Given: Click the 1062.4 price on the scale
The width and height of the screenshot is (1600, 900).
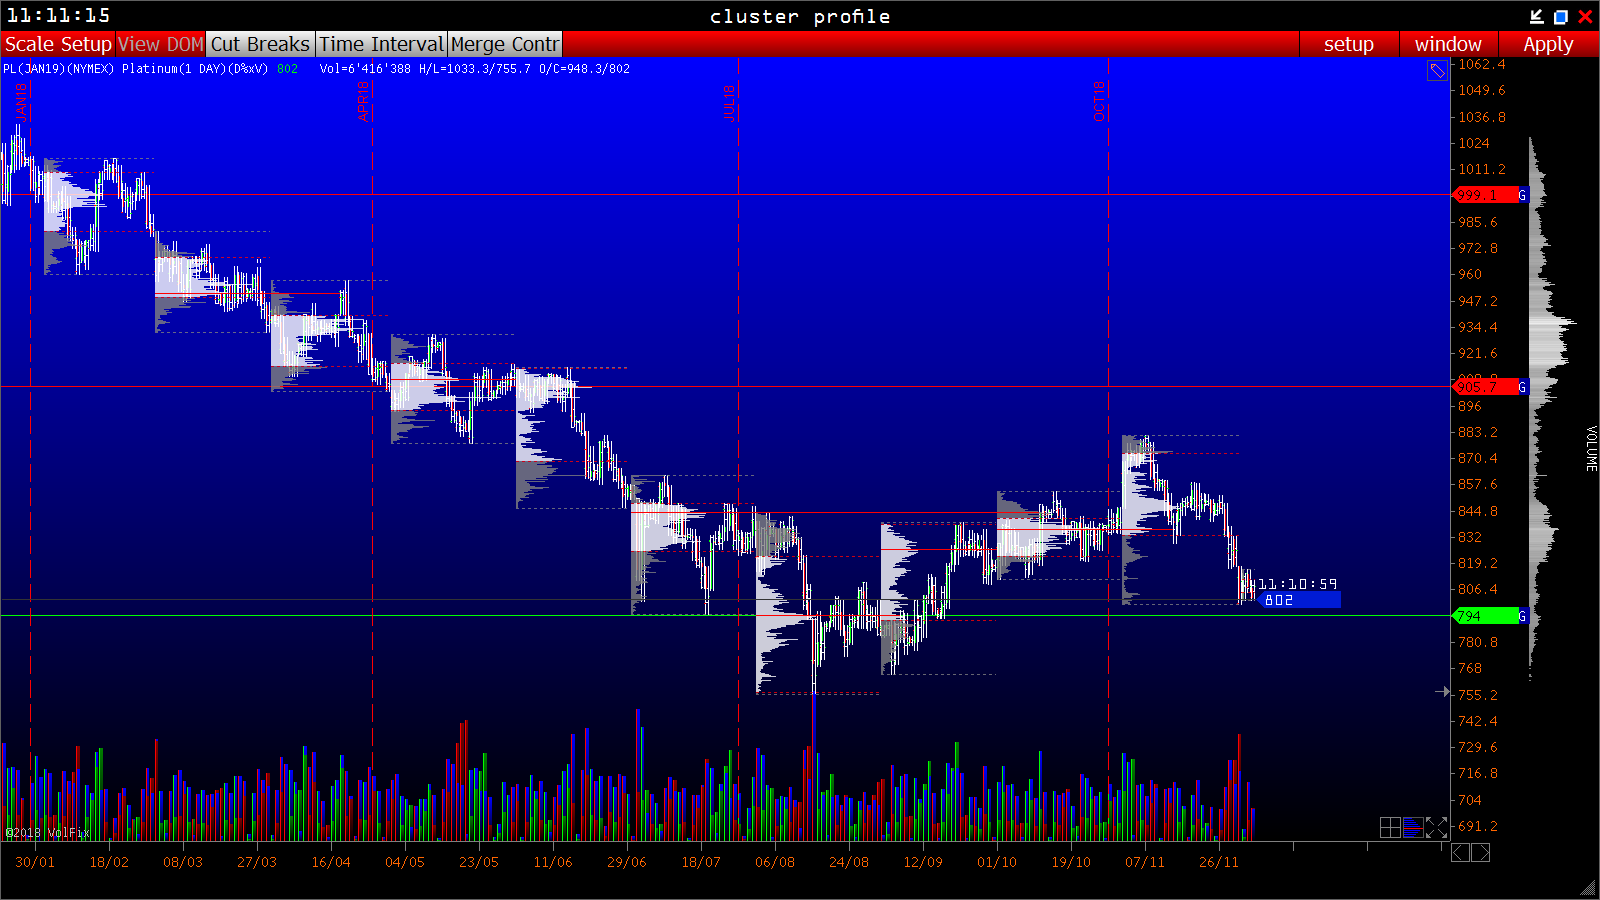Looking at the screenshot, I should 1481,64.
